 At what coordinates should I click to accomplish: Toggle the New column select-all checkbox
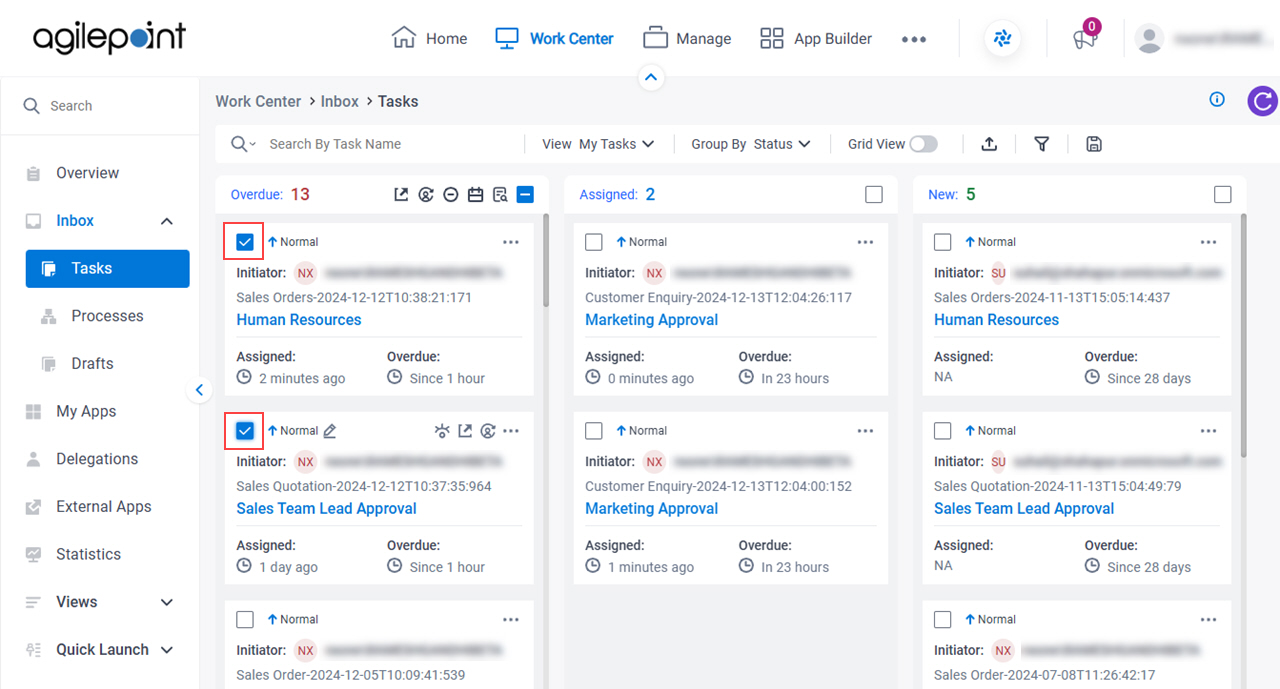pos(1222,195)
